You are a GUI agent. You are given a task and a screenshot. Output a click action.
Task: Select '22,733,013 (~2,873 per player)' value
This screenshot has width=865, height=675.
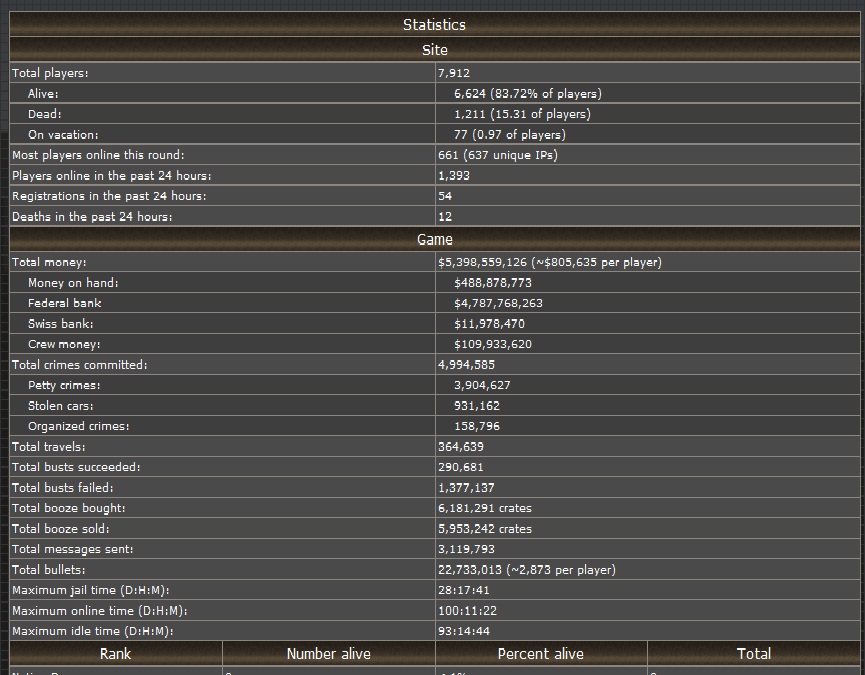(527, 570)
